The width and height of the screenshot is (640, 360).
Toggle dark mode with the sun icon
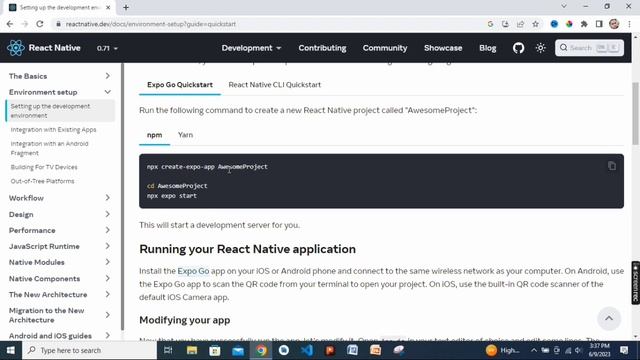pyautogui.click(x=540, y=48)
